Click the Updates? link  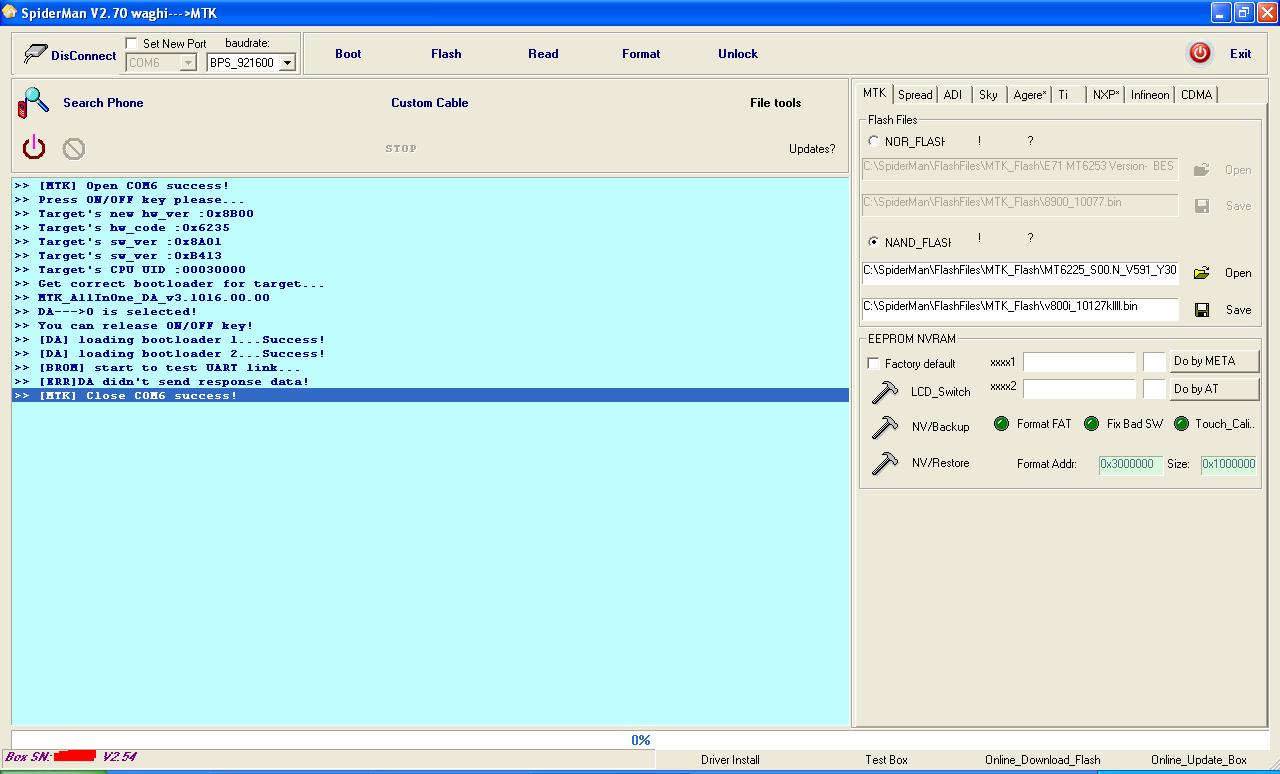click(812, 149)
